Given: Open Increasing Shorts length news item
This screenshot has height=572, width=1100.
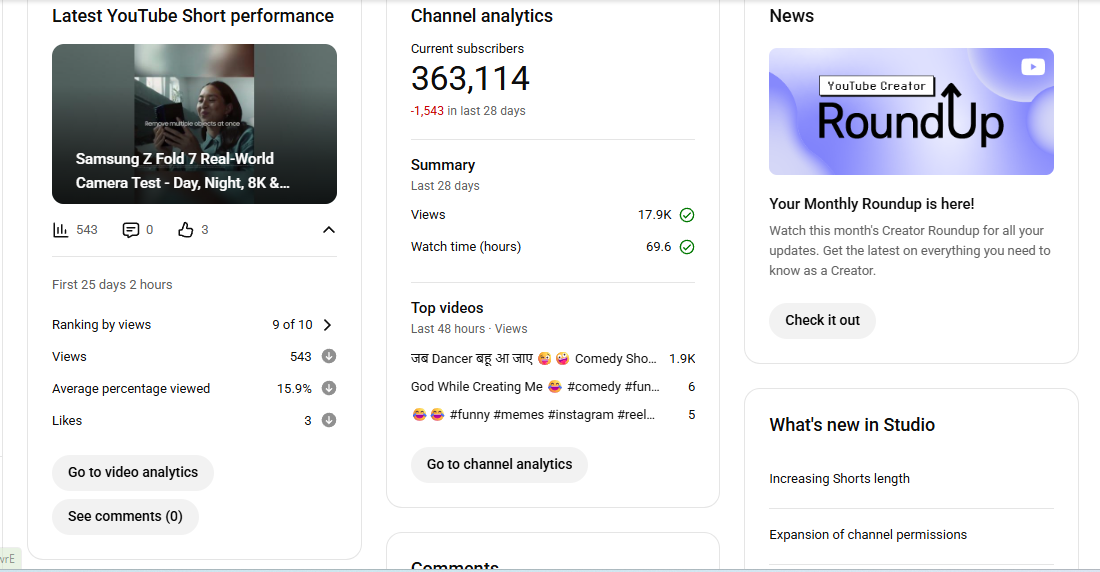Looking at the screenshot, I should 839,479.
